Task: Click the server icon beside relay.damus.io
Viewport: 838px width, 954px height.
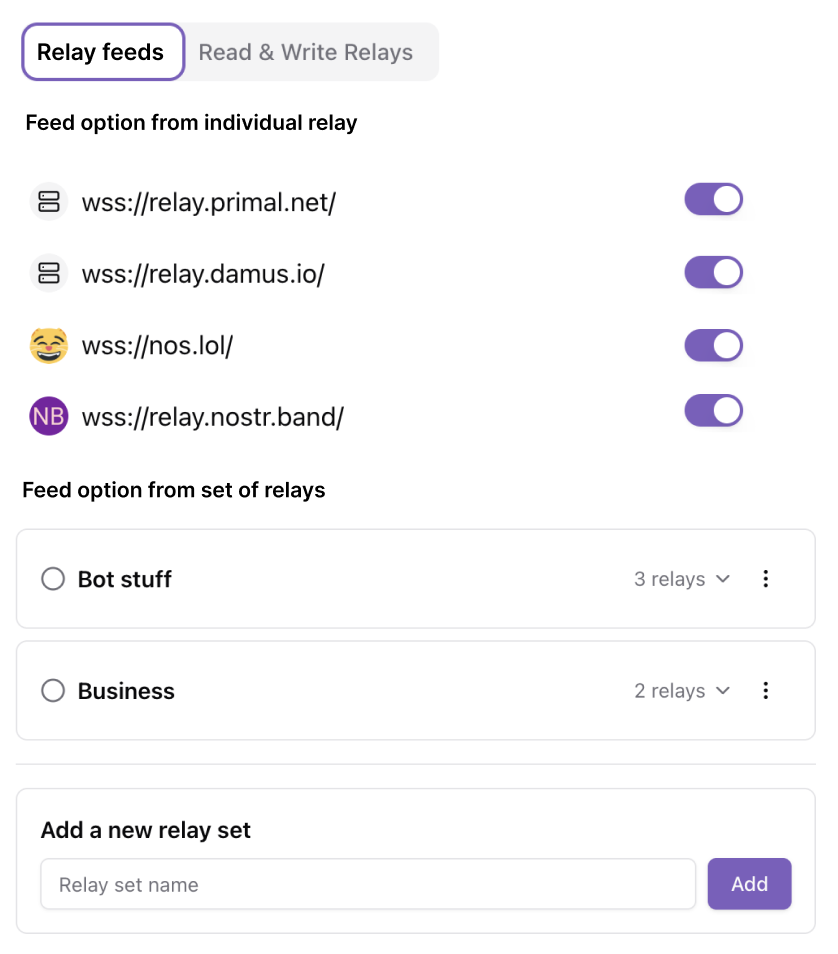Action: (49, 273)
